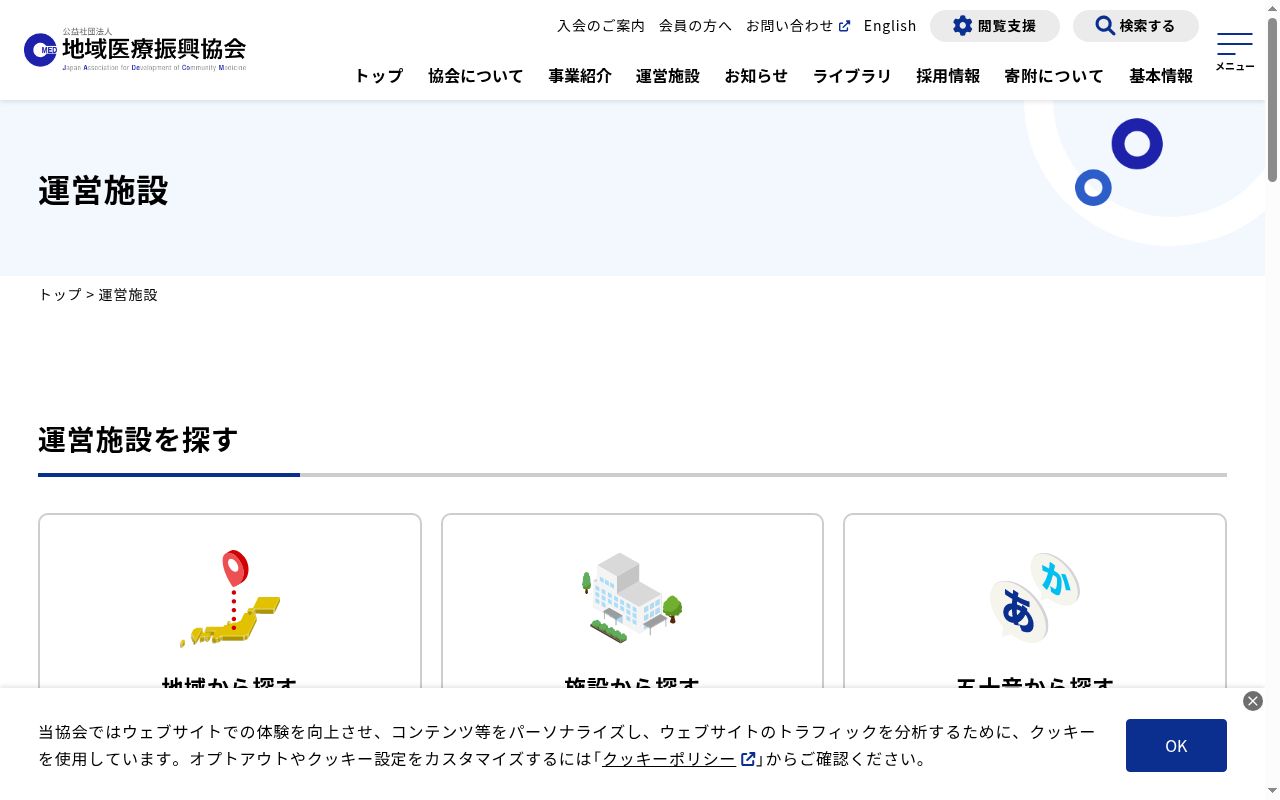The image size is (1280, 800).
Task: Click external-link icon after クッキーポリシー
Action: pos(748,759)
